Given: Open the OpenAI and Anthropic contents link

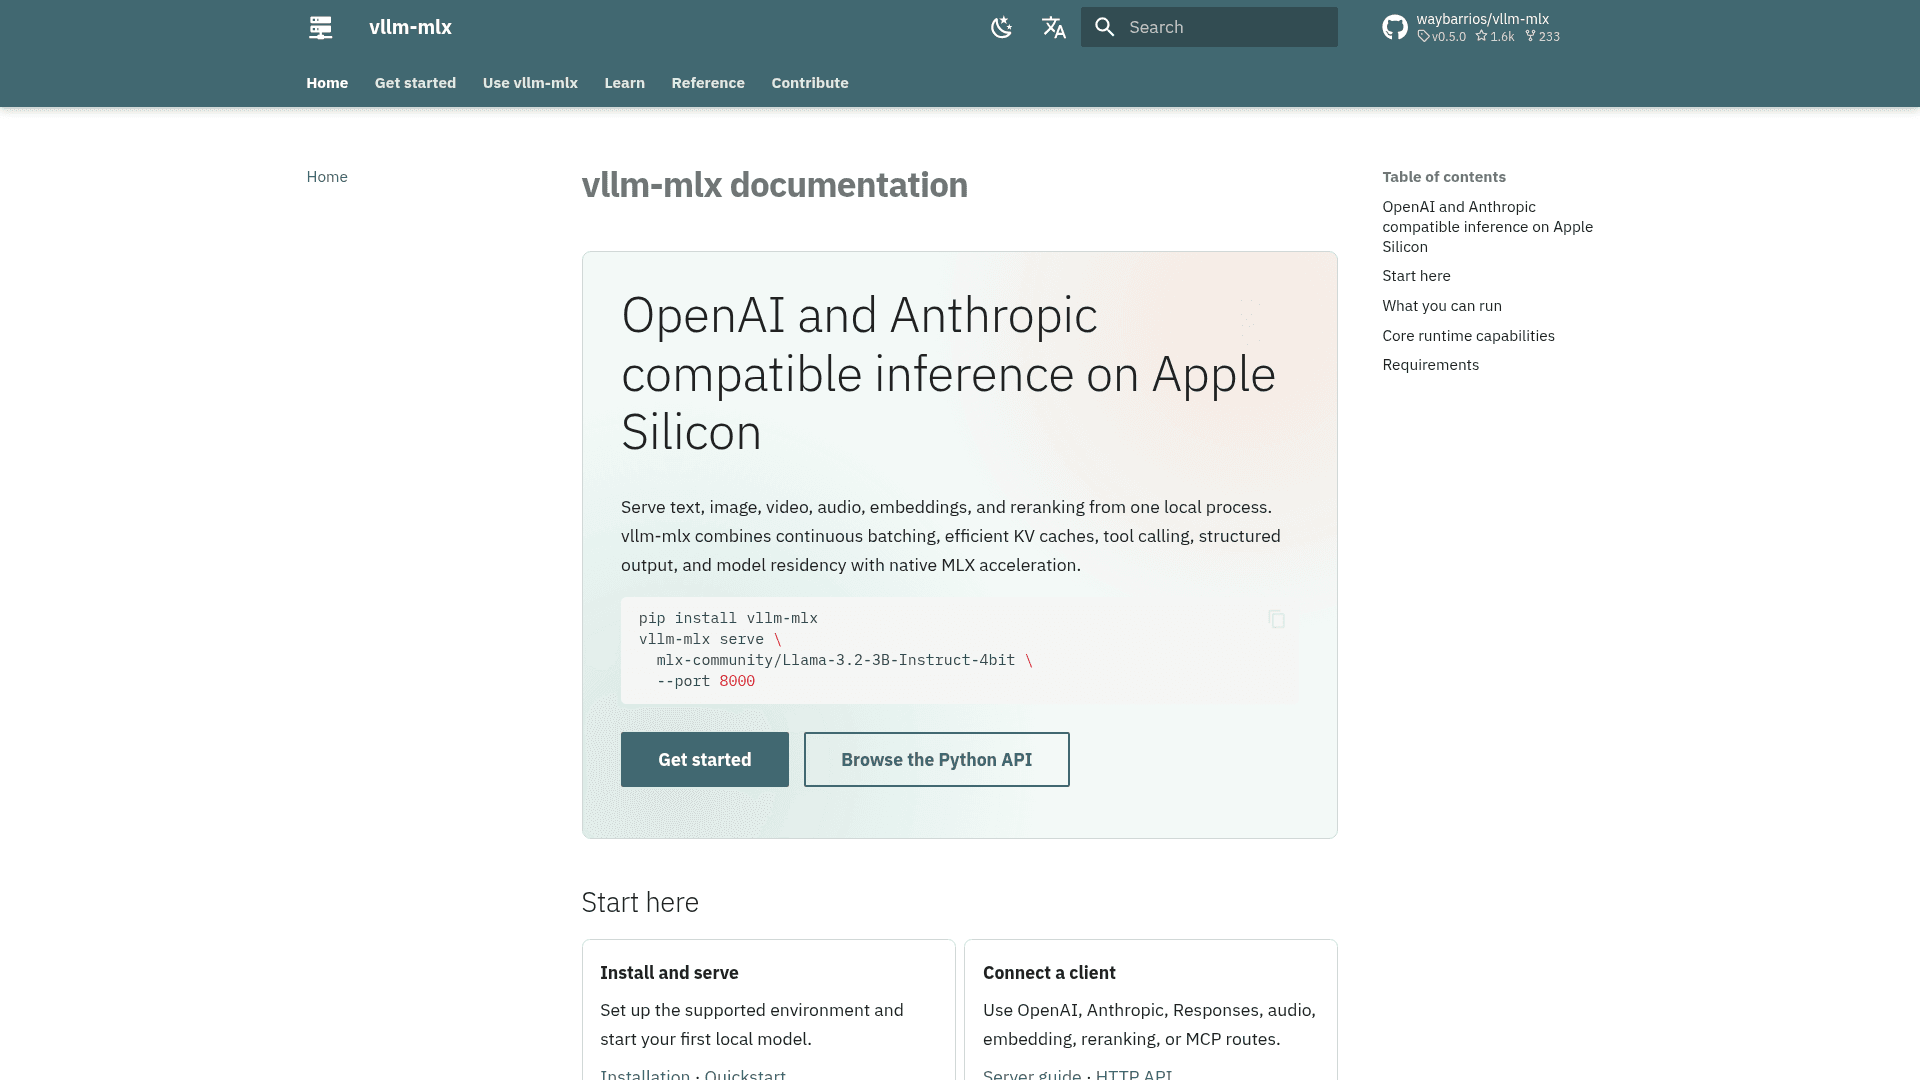Looking at the screenshot, I should tap(1487, 227).
